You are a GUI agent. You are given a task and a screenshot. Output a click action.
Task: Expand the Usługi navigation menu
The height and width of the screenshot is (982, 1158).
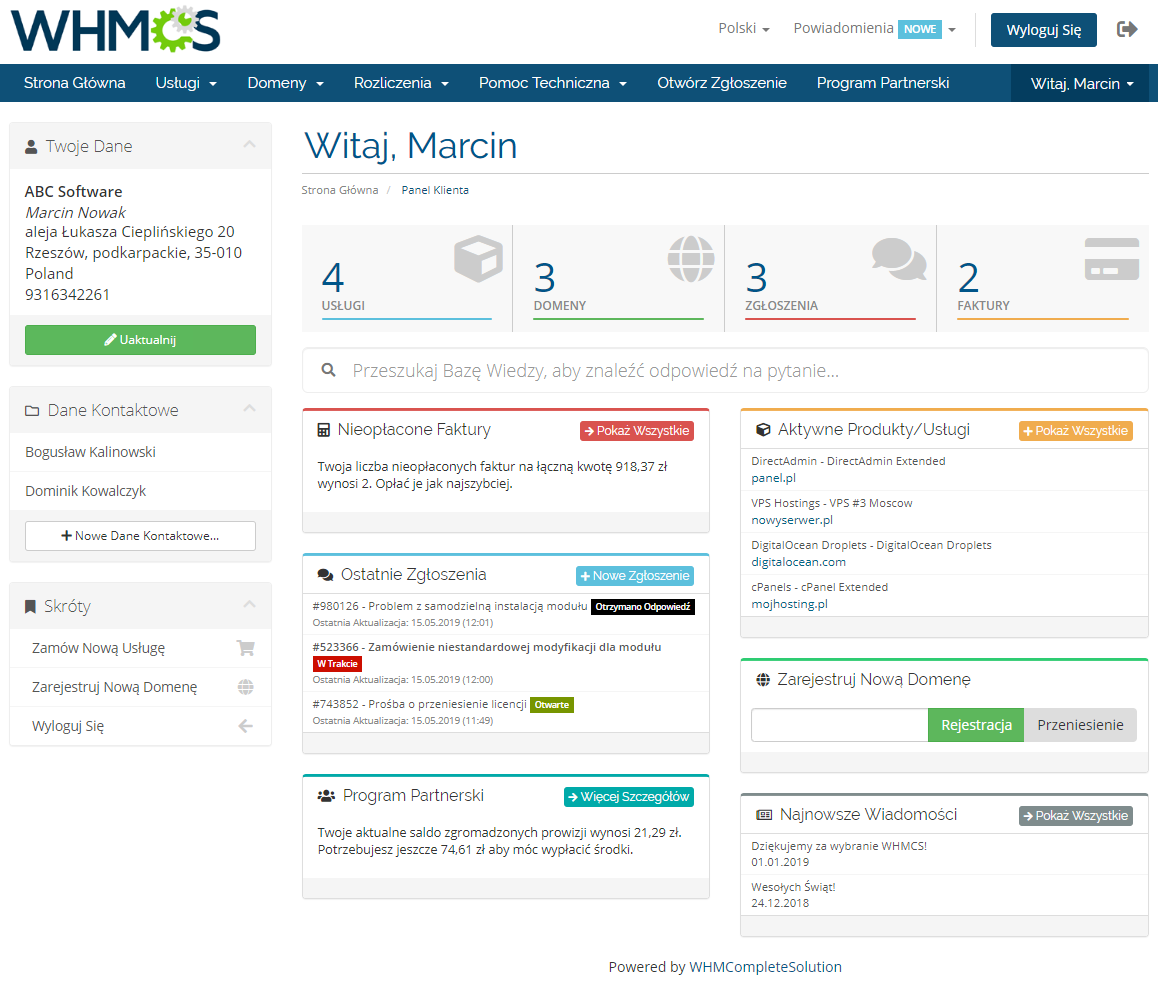click(x=186, y=83)
